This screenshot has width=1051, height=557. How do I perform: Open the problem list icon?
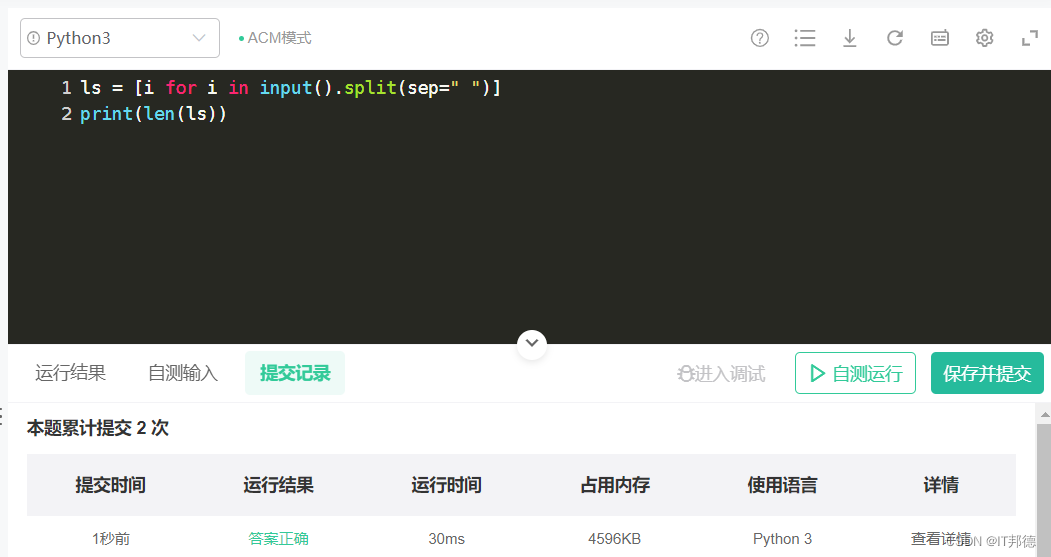click(805, 38)
